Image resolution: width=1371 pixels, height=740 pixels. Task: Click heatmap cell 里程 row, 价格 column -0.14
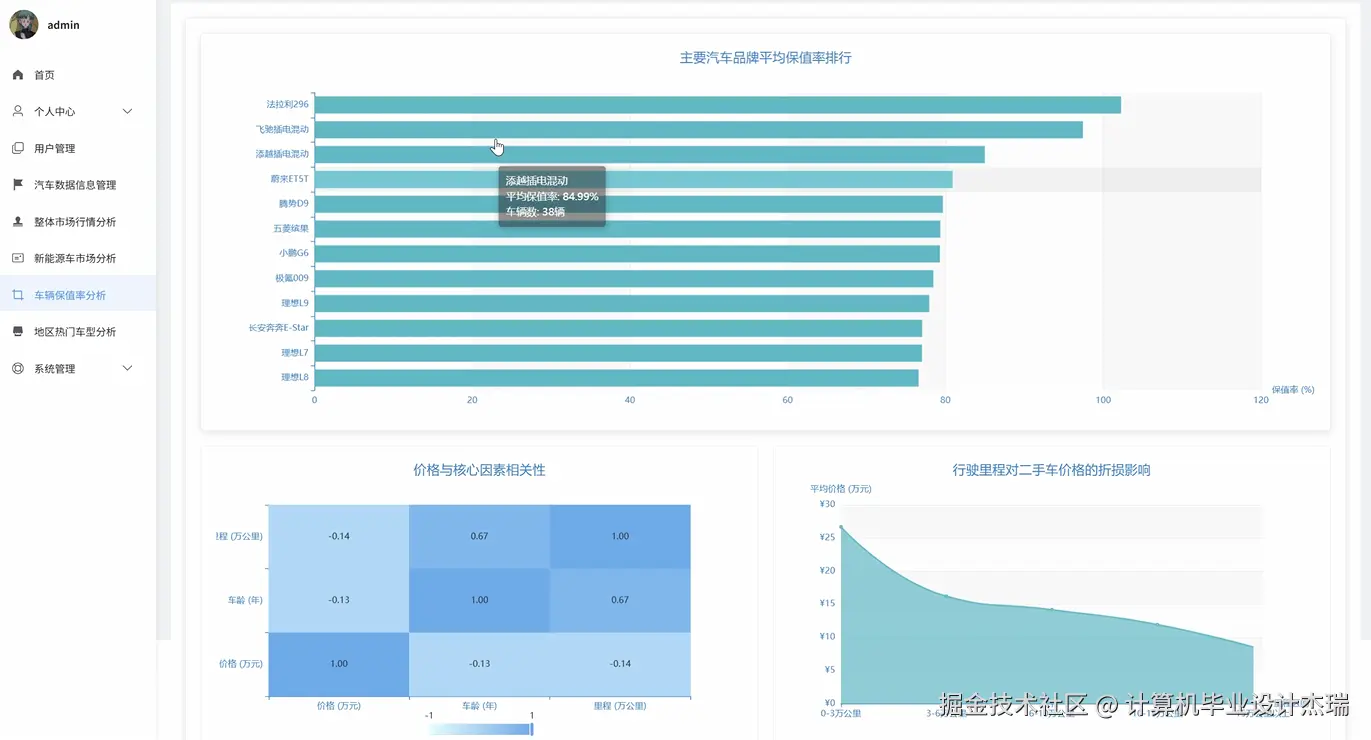(338, 536)
